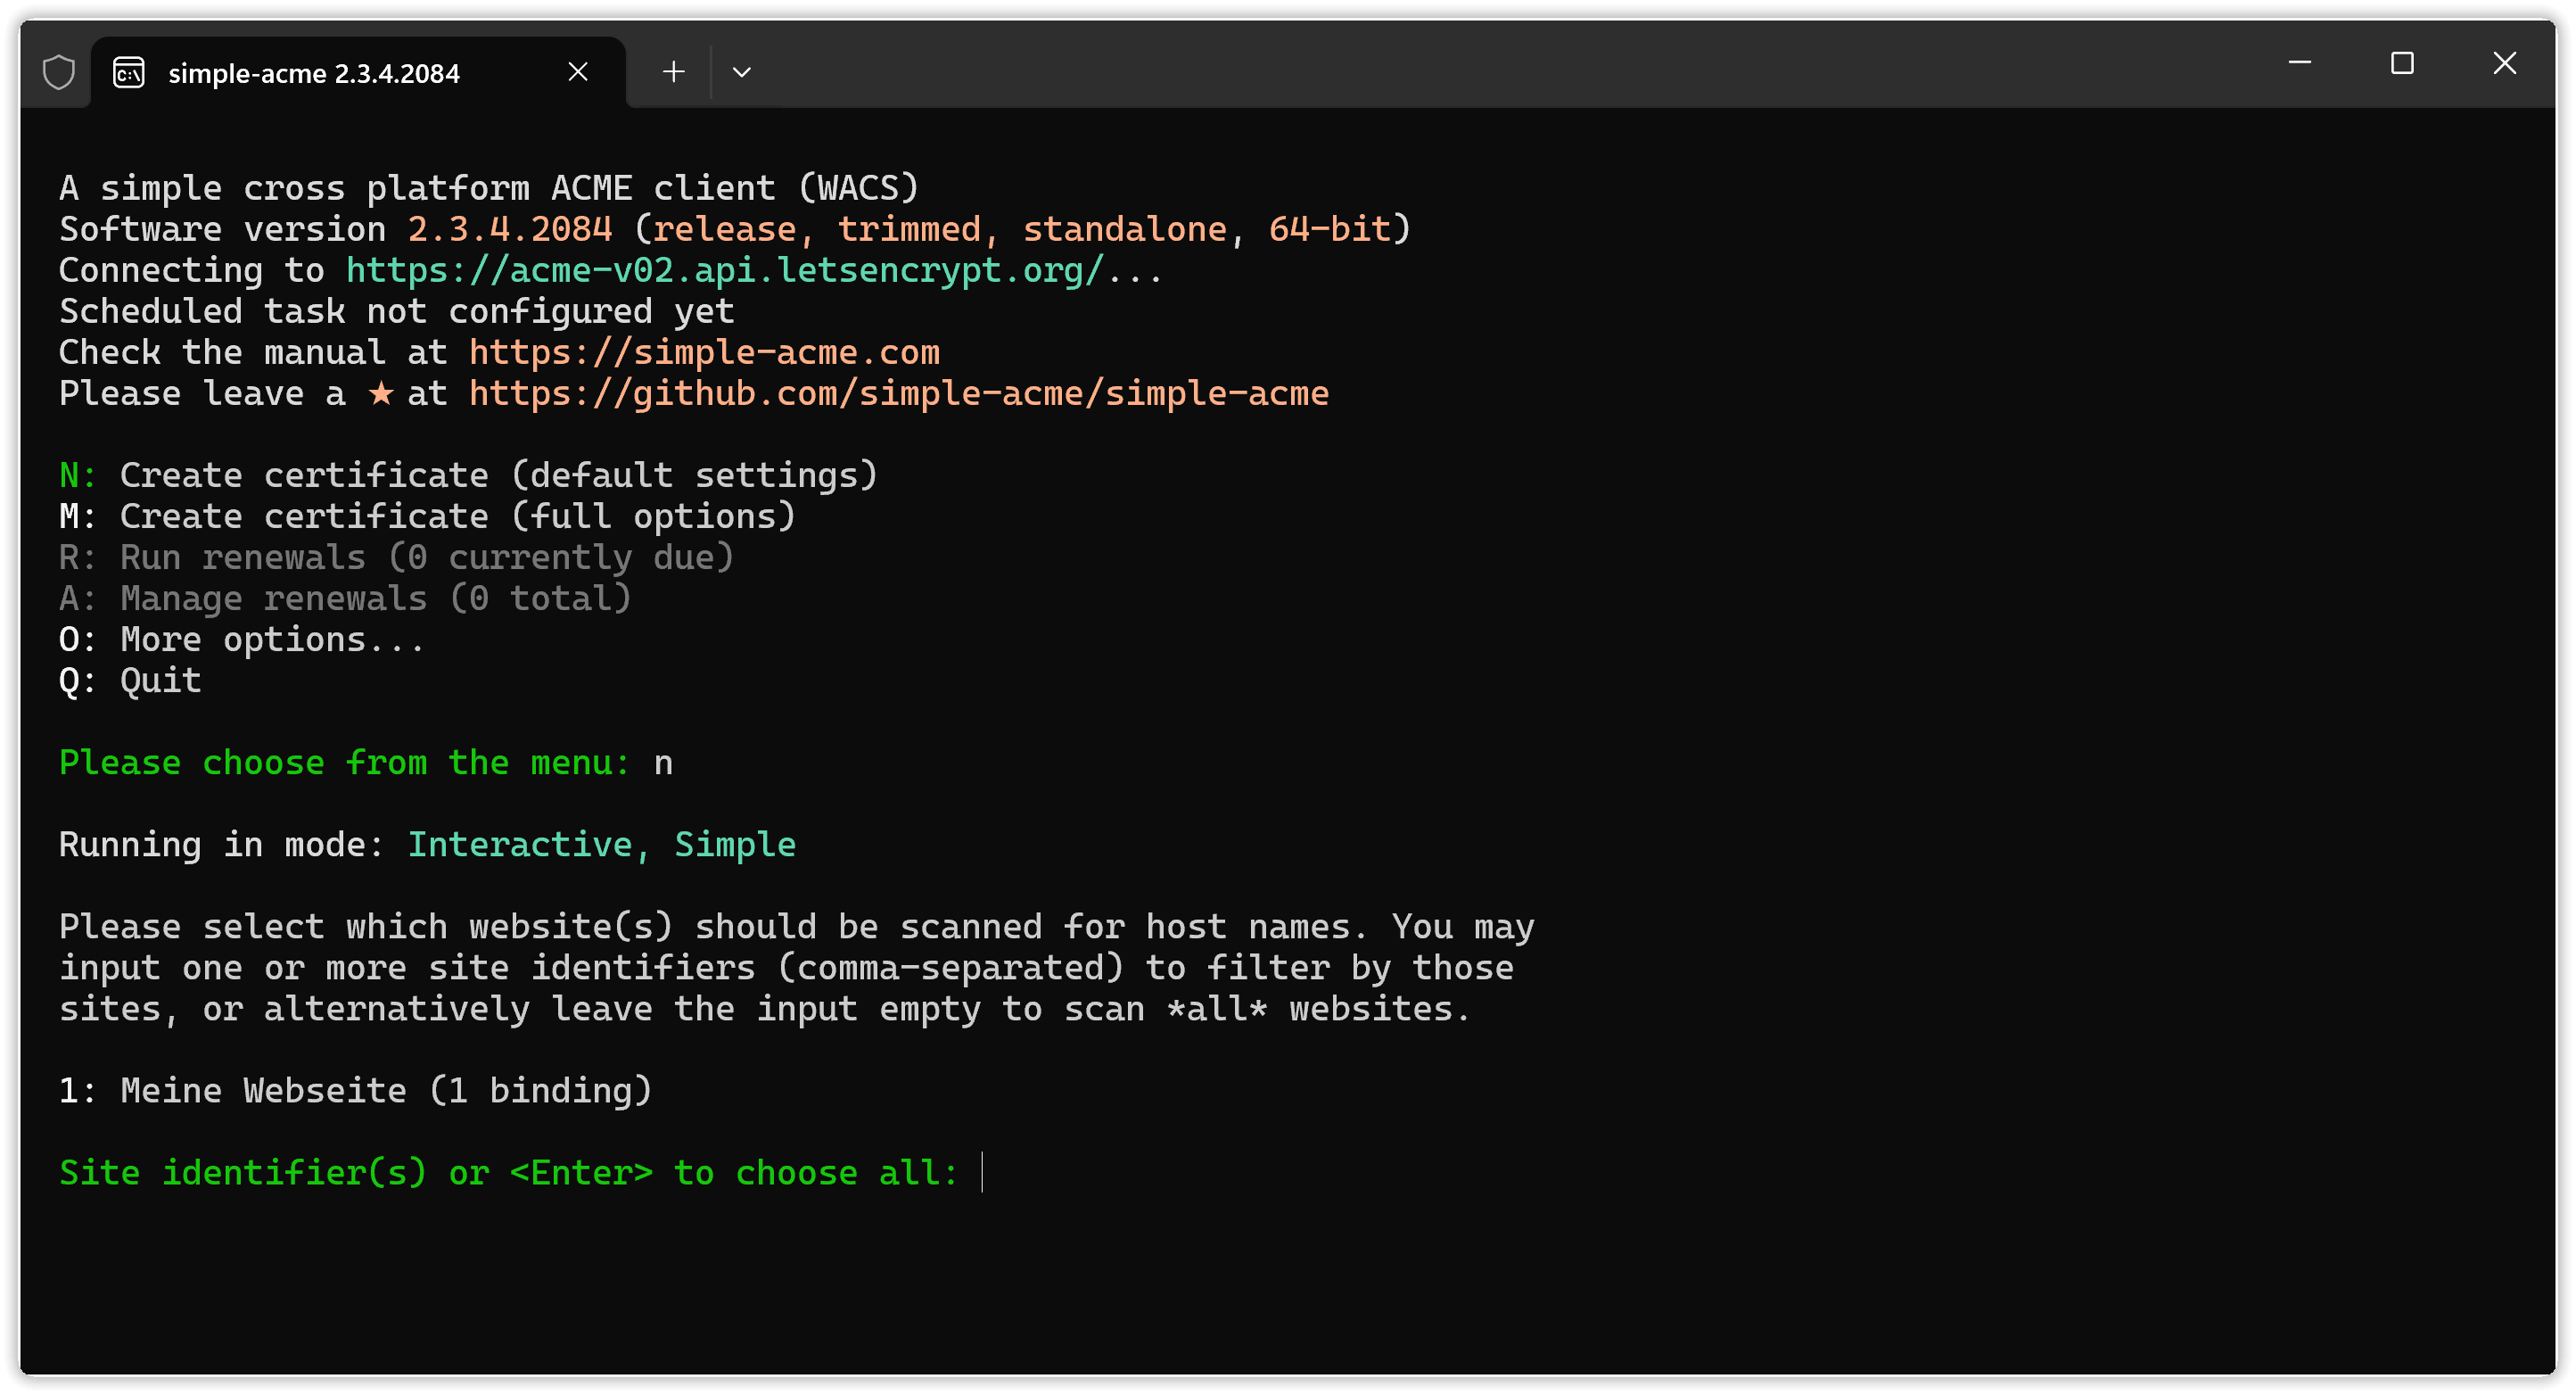Close the terminal window
Screen dimensions: 2576x1395
[x=2504, y=63]
